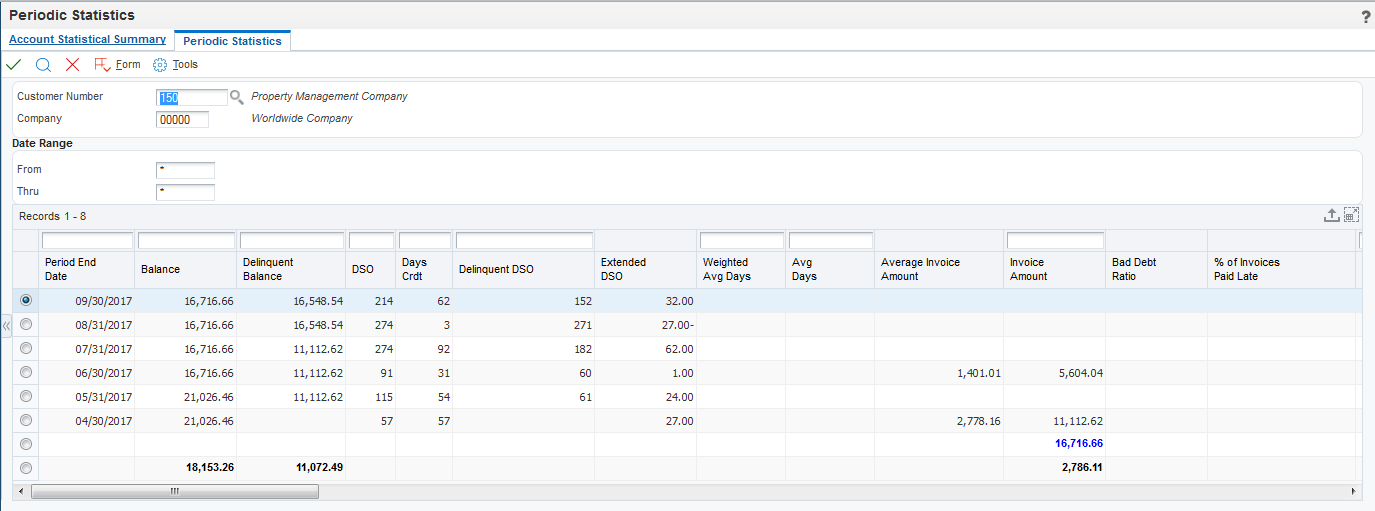
Task: Click the scrollbar right arrow
Action: pos(1355,492)
